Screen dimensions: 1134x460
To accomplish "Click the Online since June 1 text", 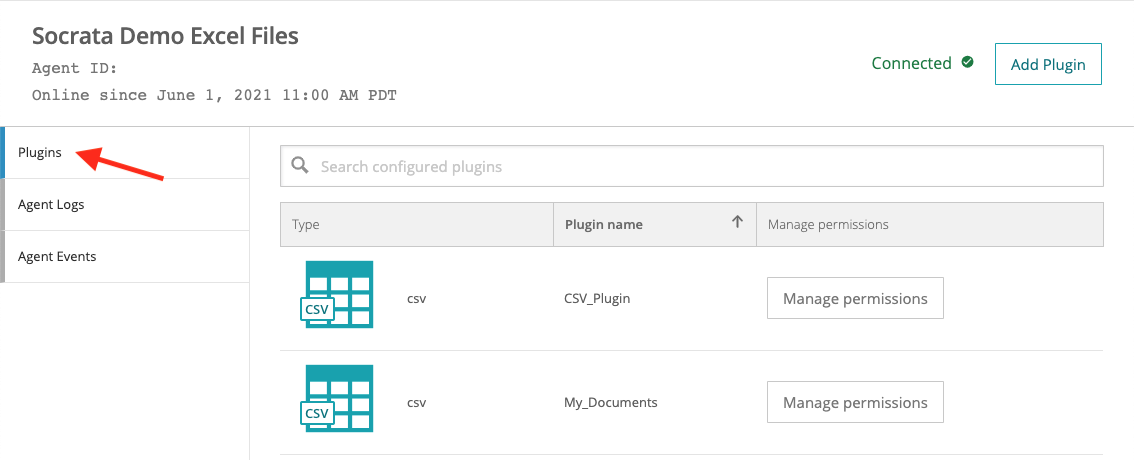I will [214, 95].
